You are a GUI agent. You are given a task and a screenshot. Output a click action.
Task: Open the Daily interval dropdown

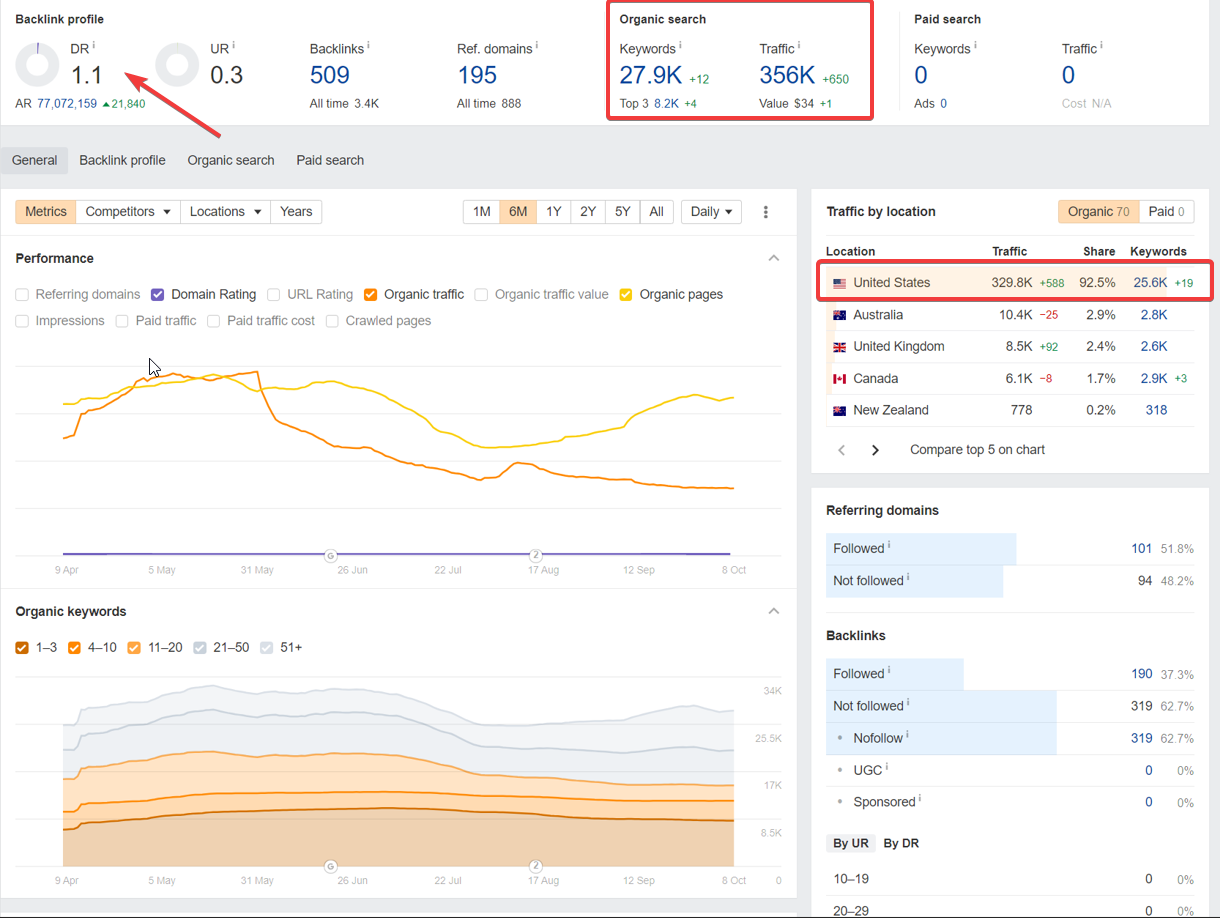coord(711,212)
